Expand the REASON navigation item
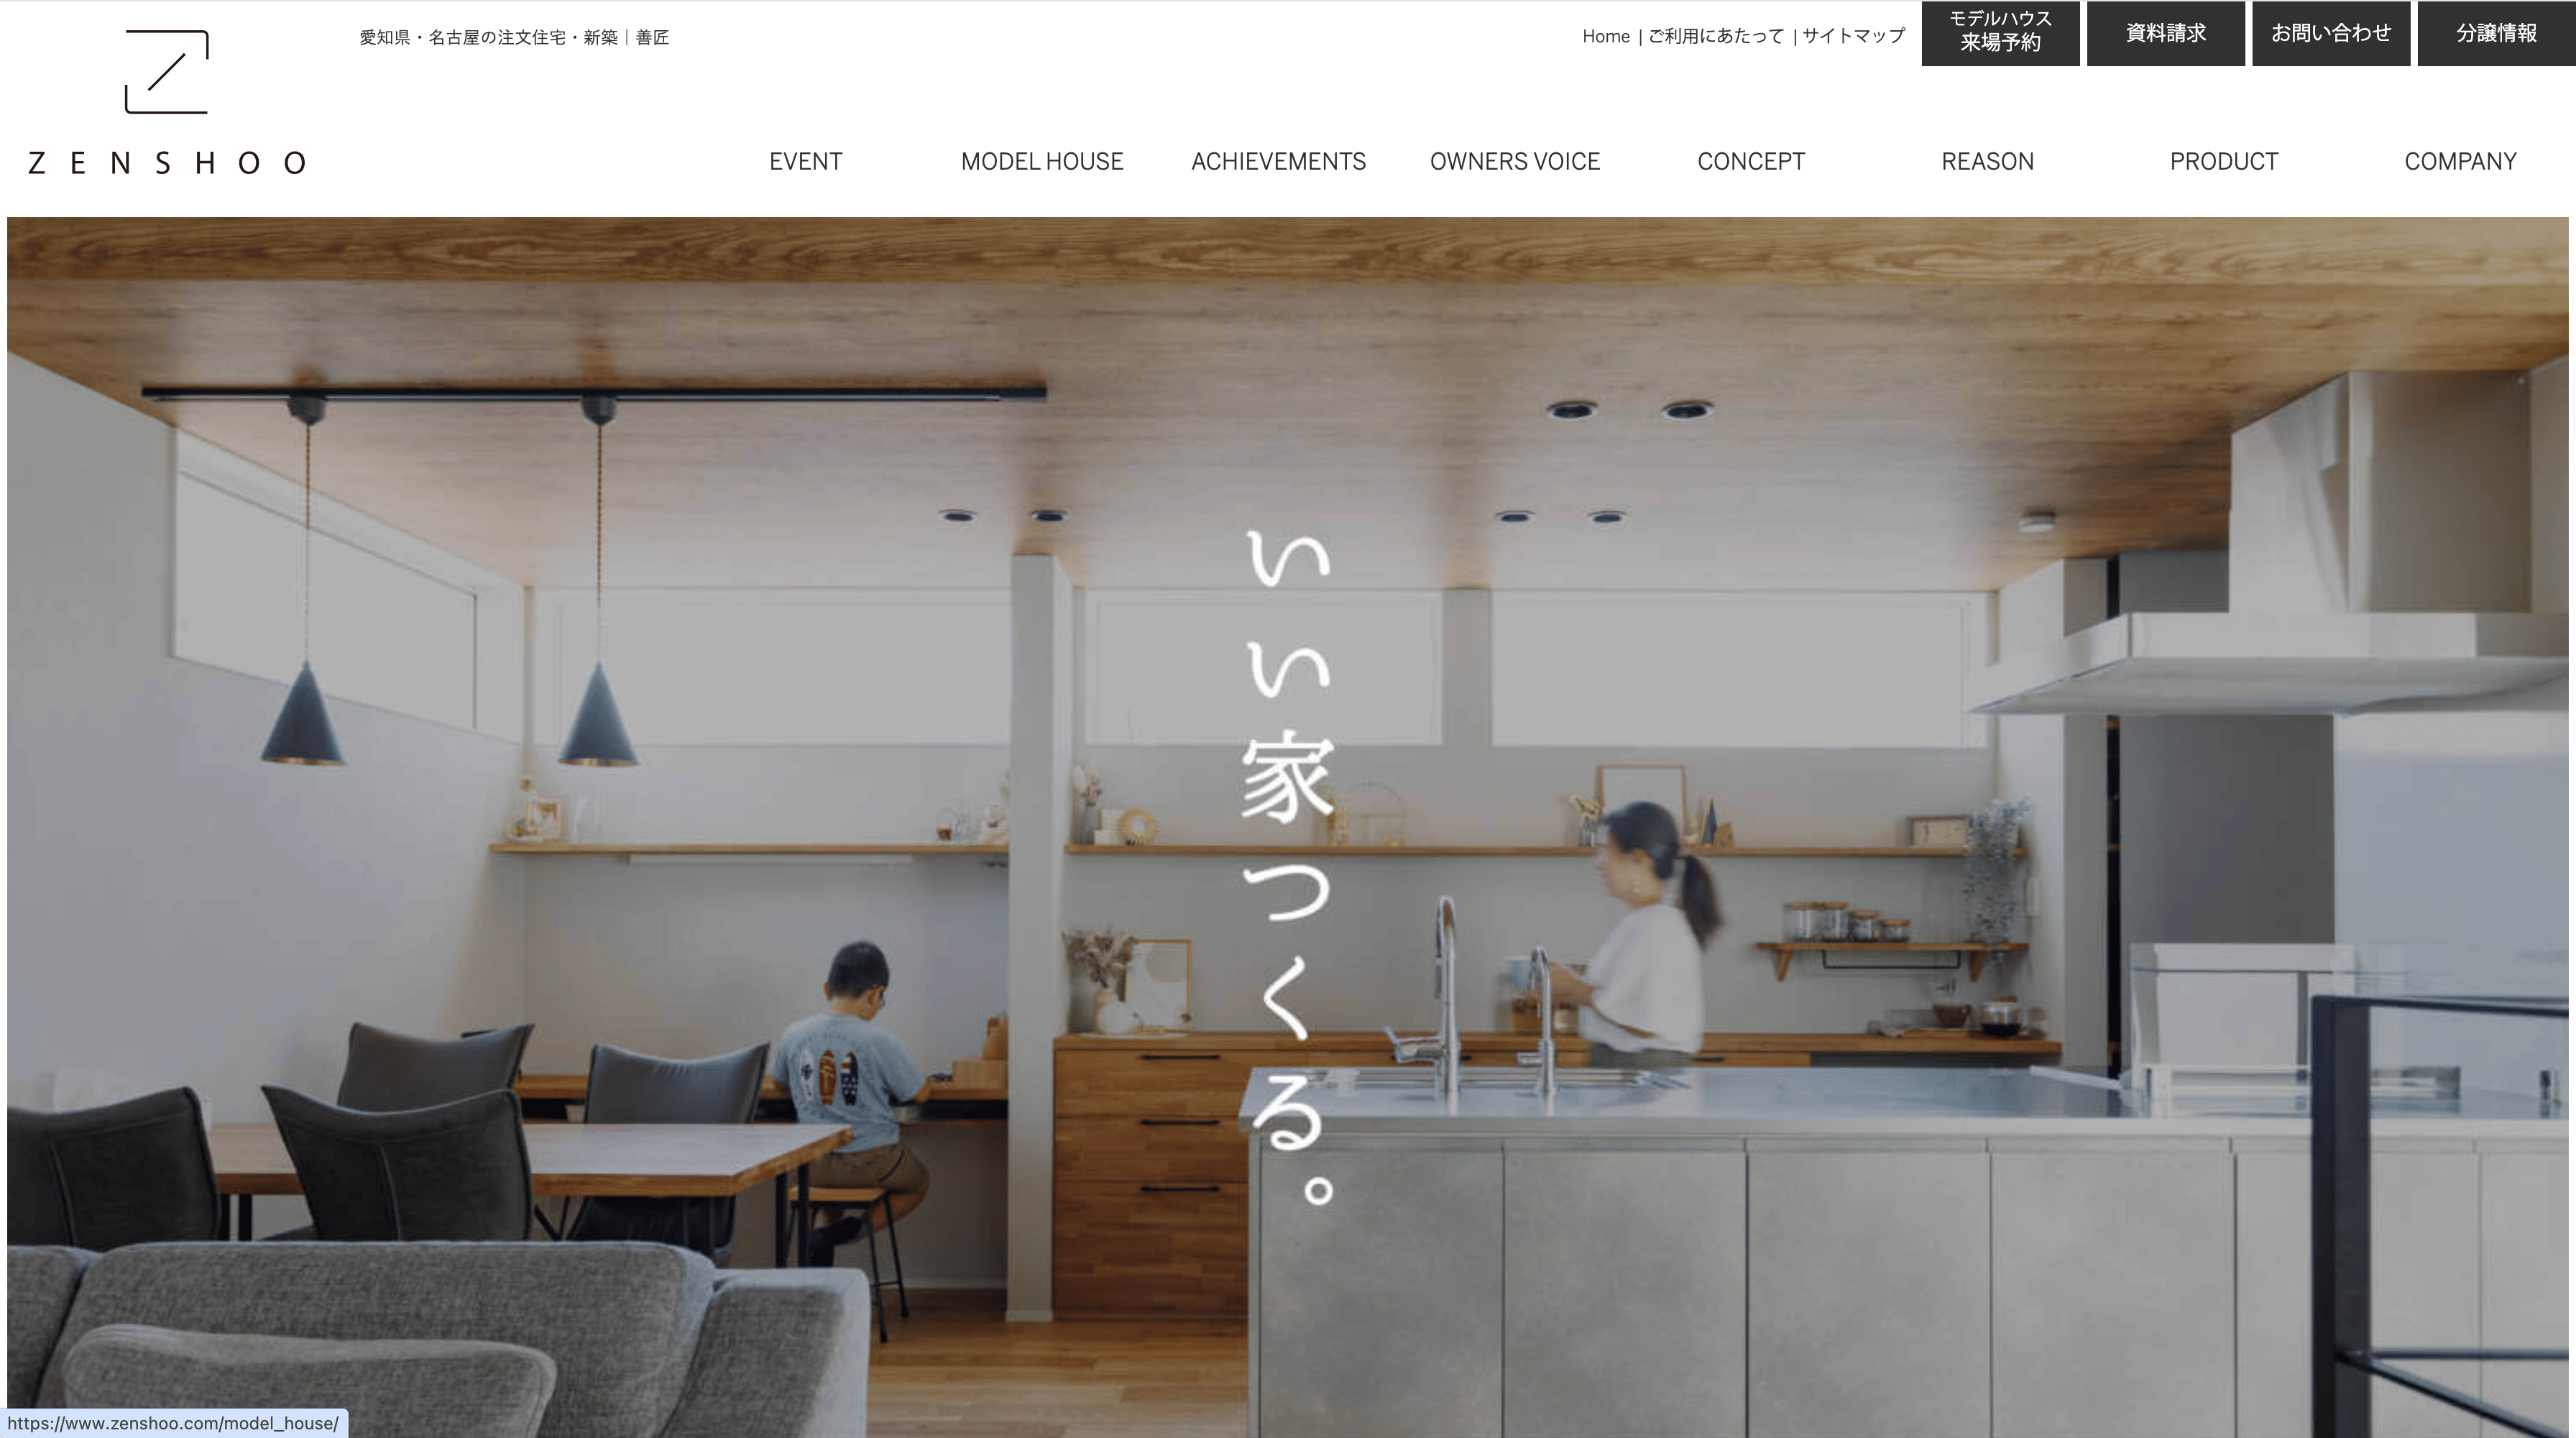The image size is (2576, 1438). click(x=1987, y=161)
